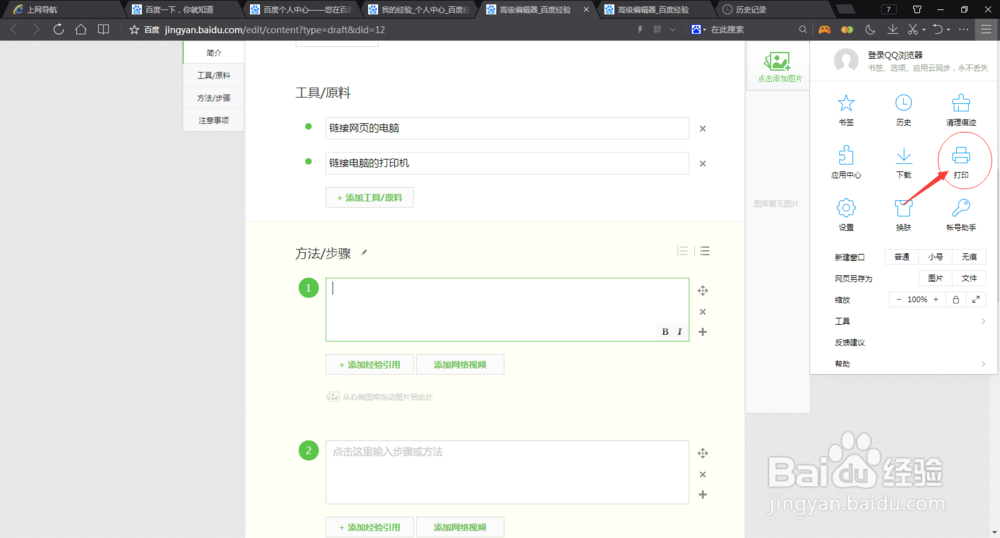
Task: Click the skin shirt icon in title bar
Action: (x=917, y=9)
